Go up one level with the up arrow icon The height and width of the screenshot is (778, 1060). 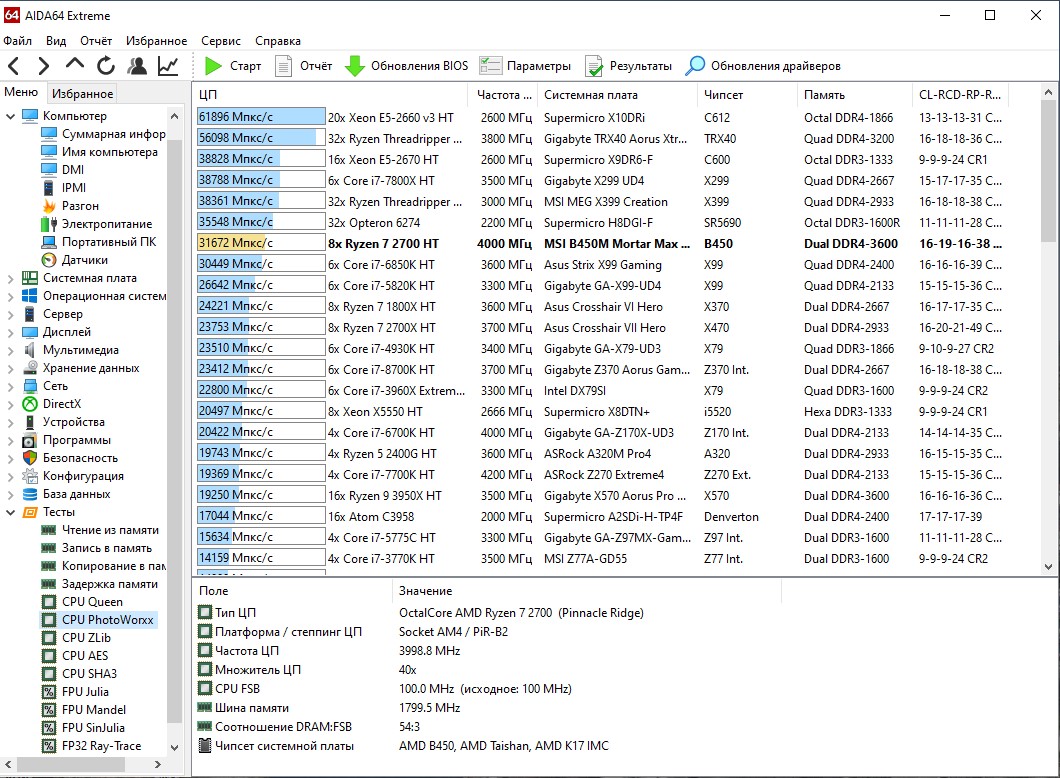coord(74,65)
